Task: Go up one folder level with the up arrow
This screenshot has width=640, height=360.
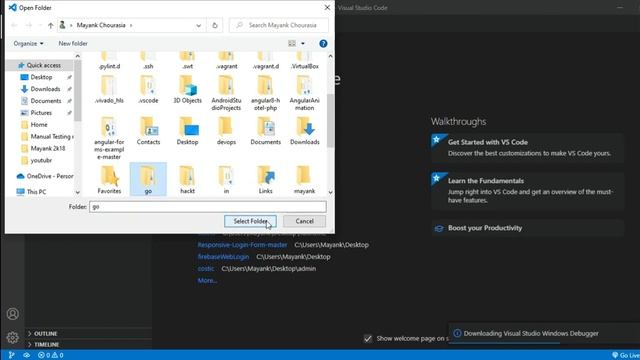Action: click(x=51, y=25)
